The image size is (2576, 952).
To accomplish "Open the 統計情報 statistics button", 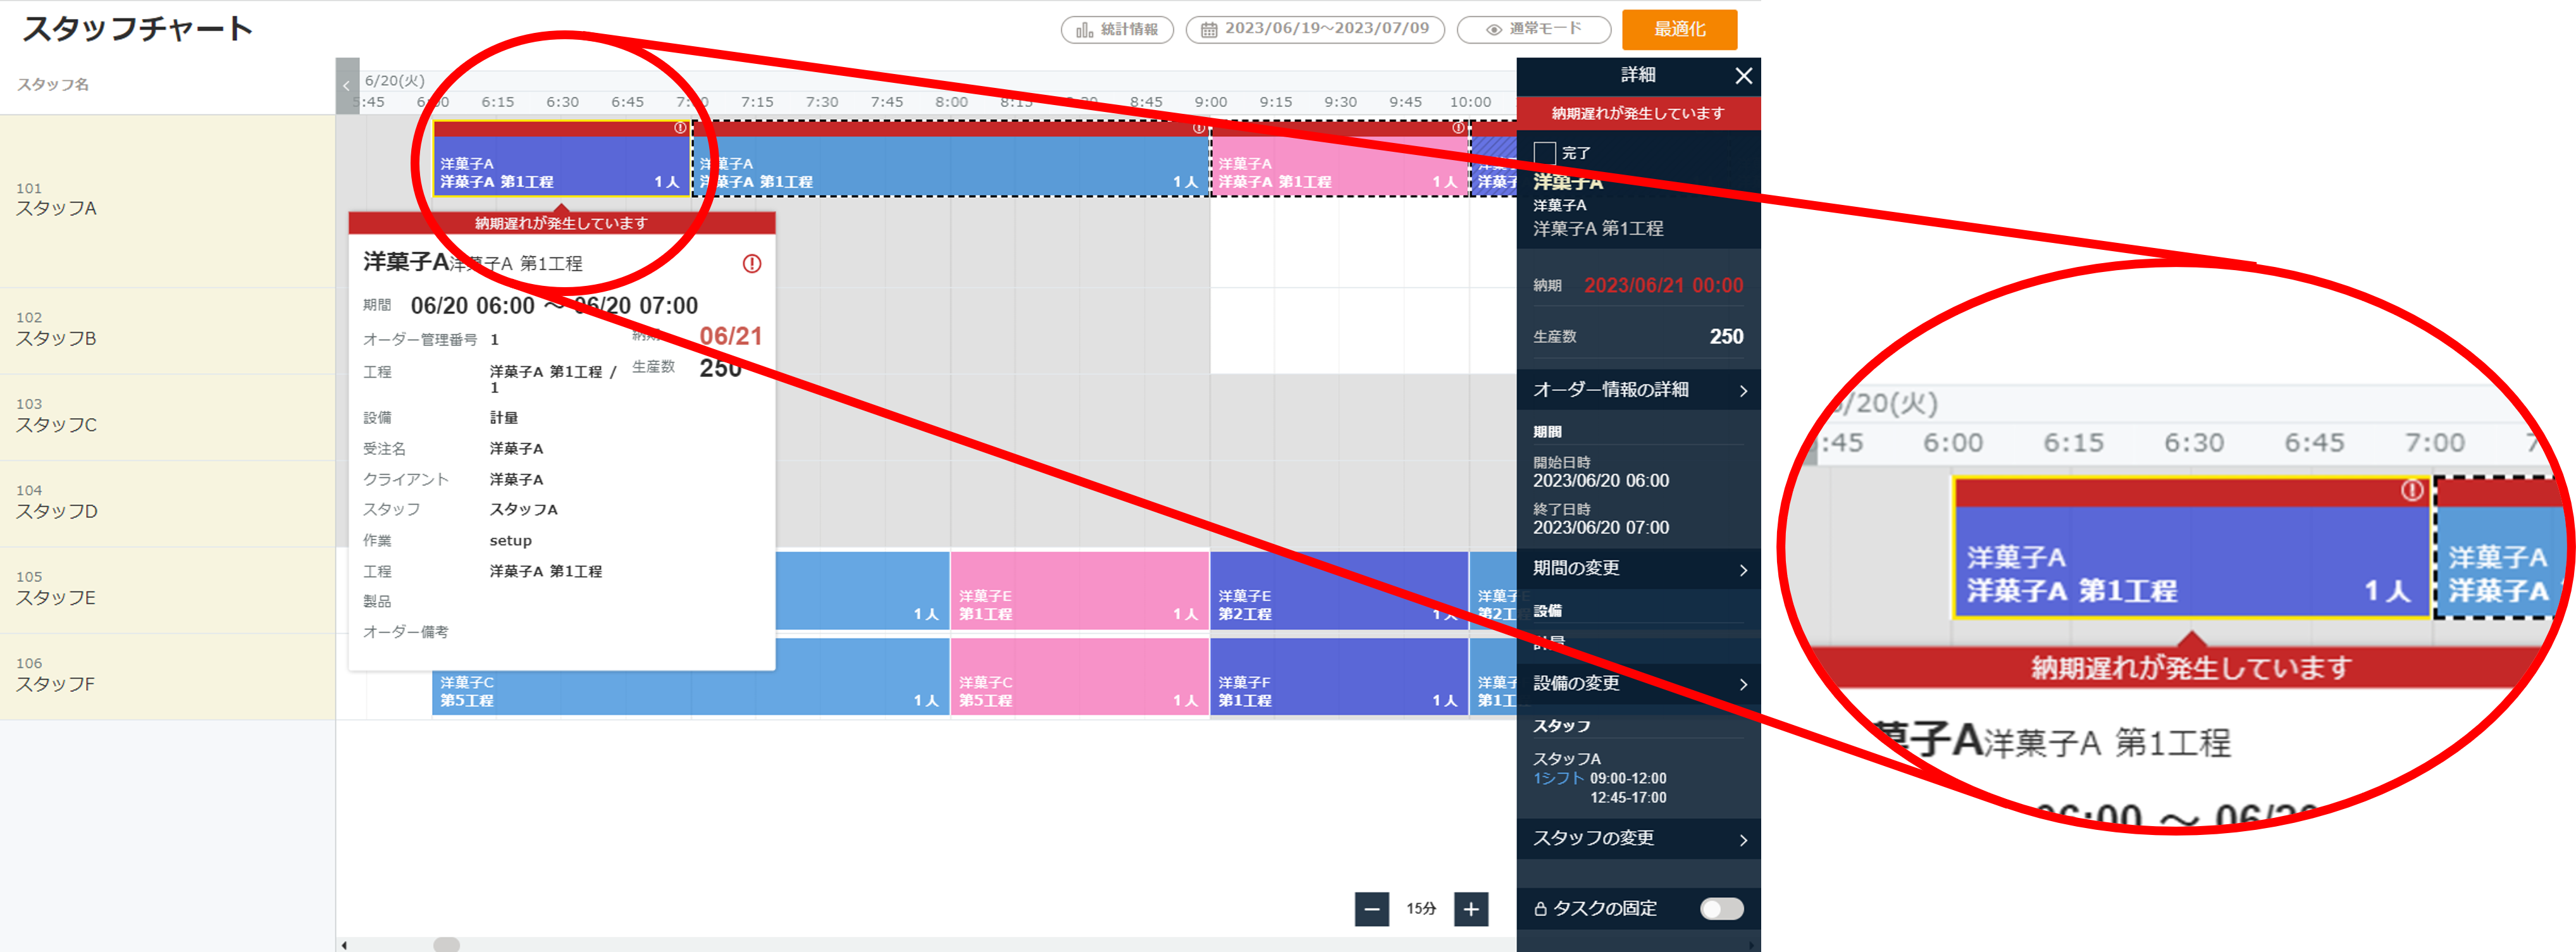I will pyautogui.click(x=1117, y=29).
